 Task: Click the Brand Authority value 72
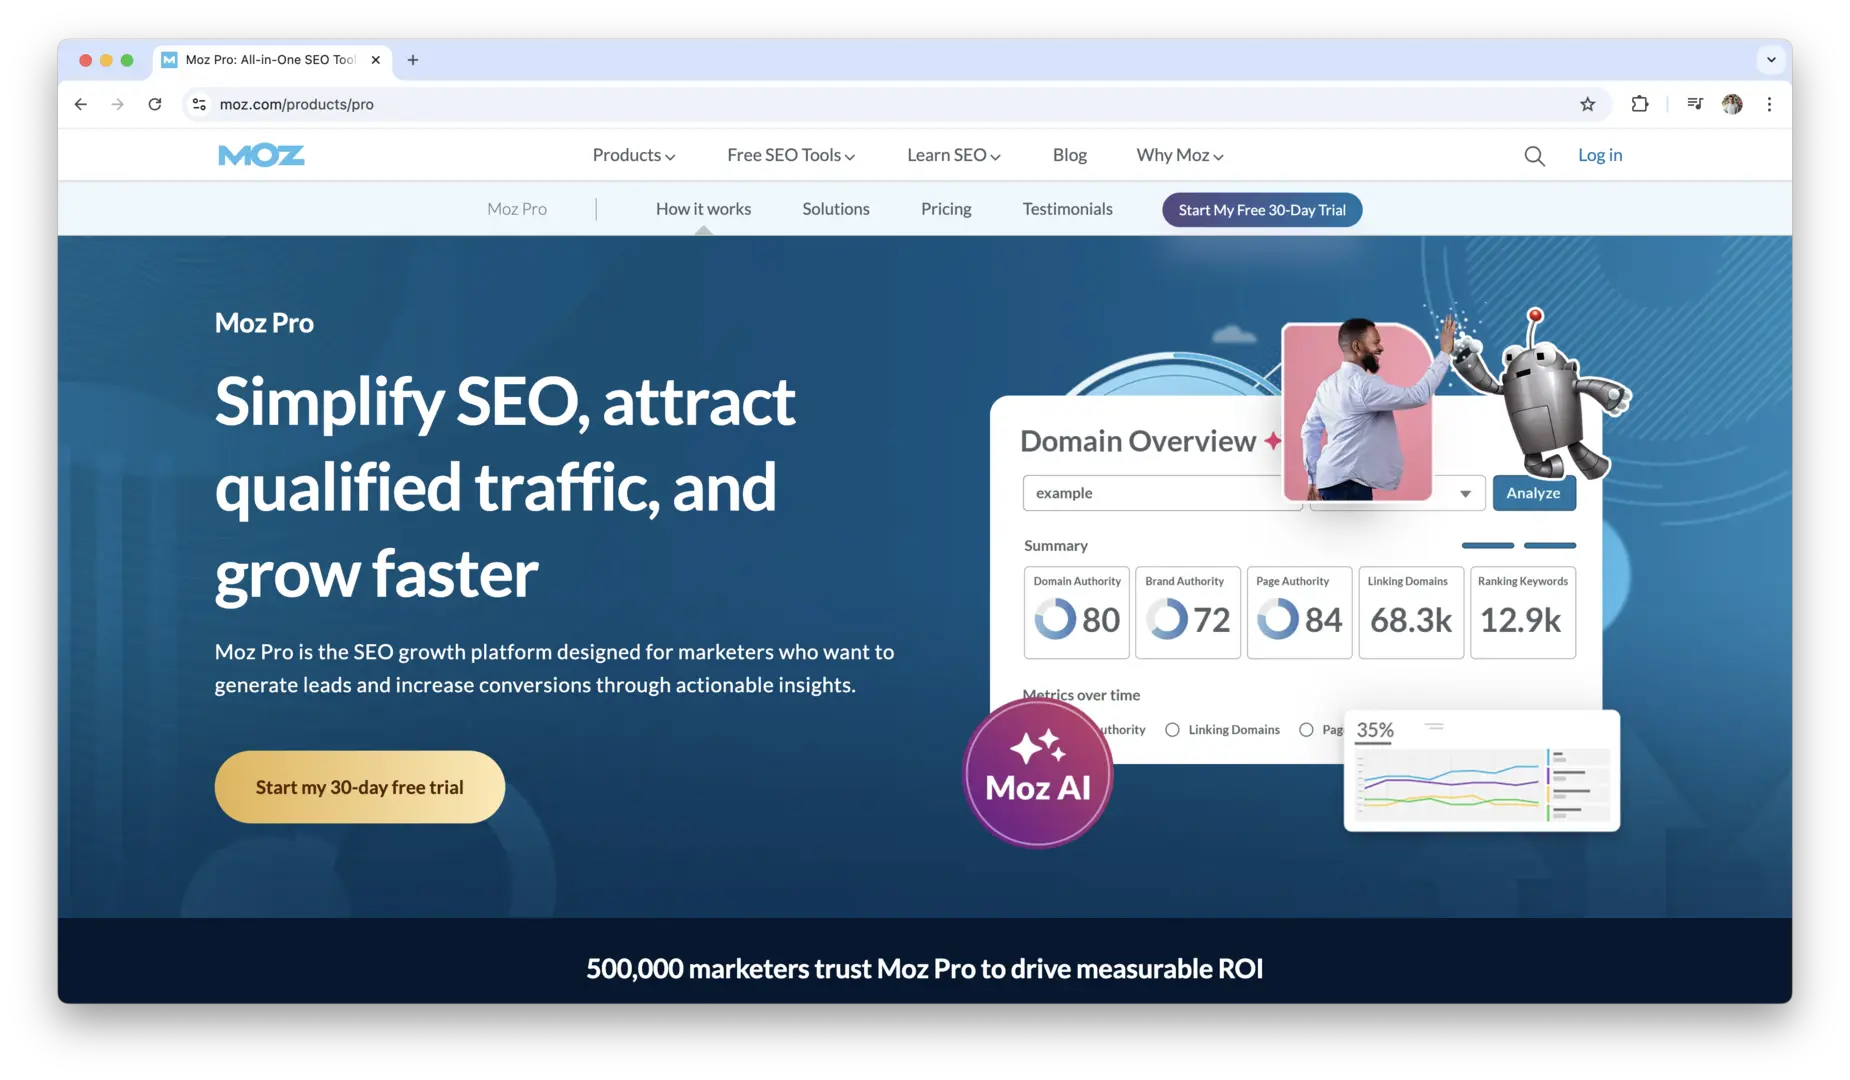(1212, 620)
